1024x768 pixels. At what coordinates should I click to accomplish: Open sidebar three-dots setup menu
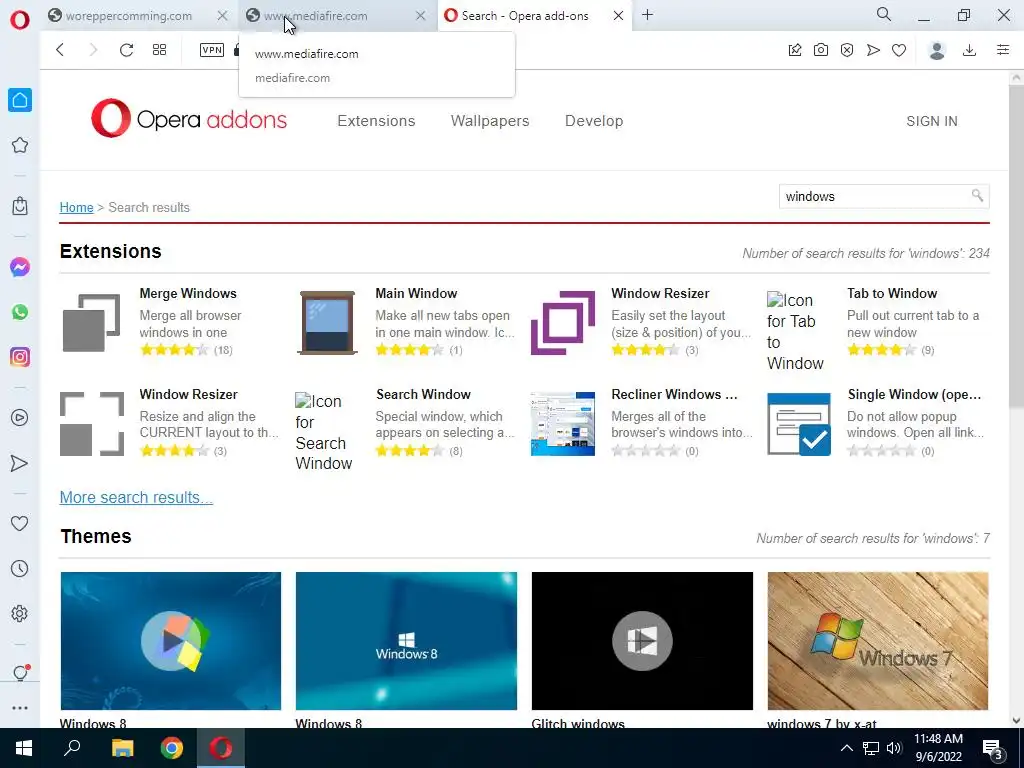pyautogui.click(x=20, y=708)
